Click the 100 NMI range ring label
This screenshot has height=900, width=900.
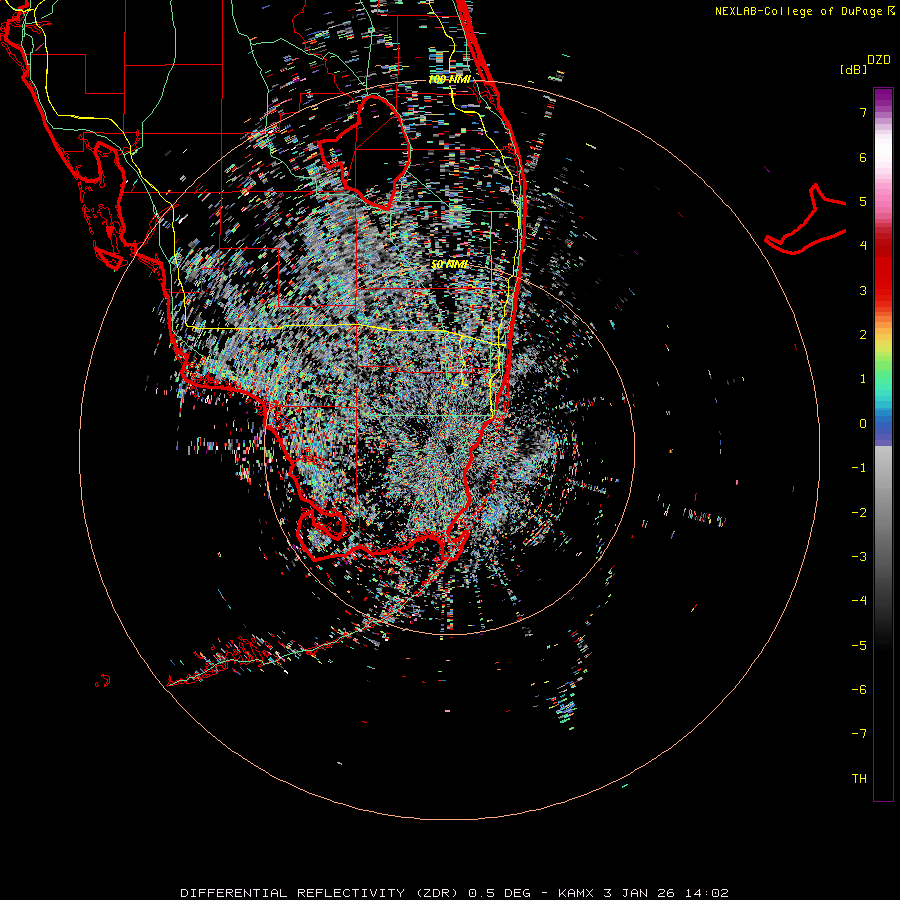(449, 79)
